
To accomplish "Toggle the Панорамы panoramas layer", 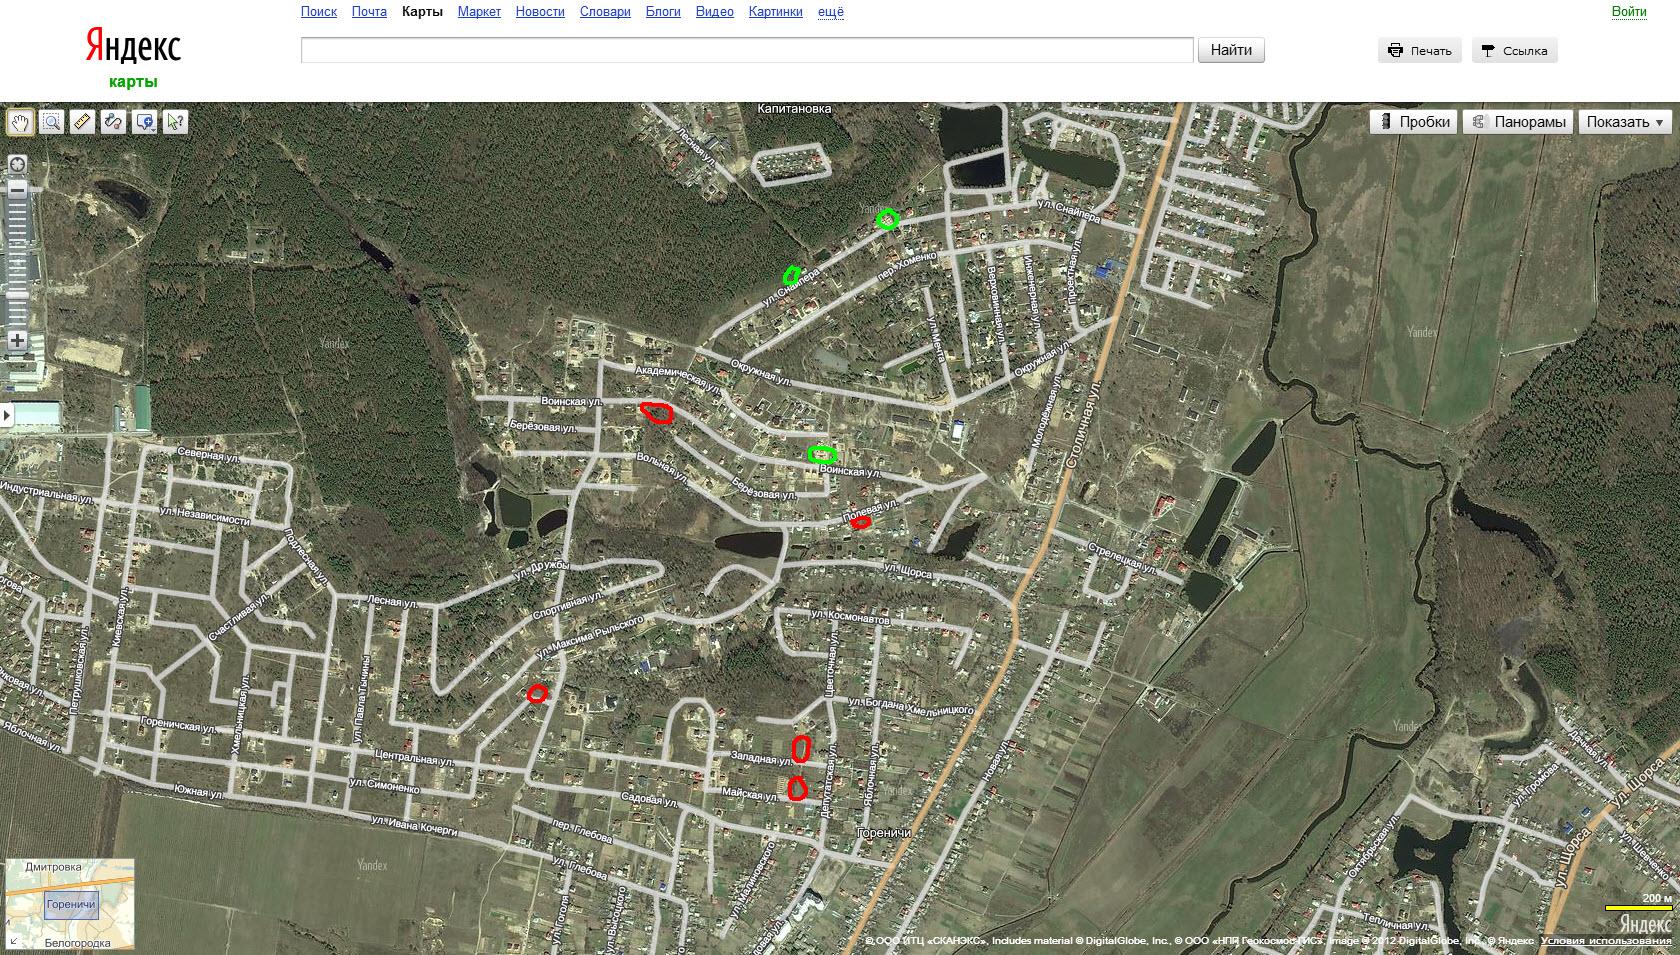I will point(1518,122).
